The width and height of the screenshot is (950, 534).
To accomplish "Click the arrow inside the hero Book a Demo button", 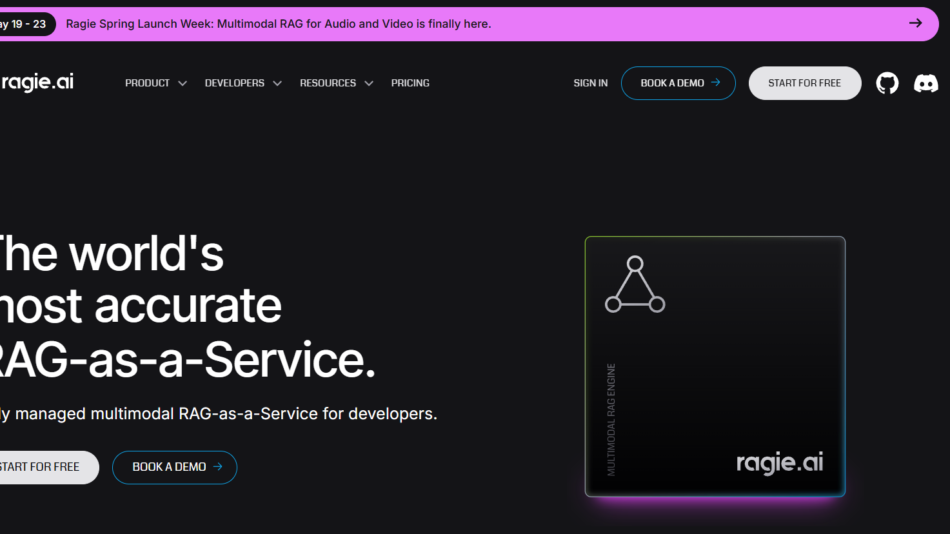I will point(218,467).
